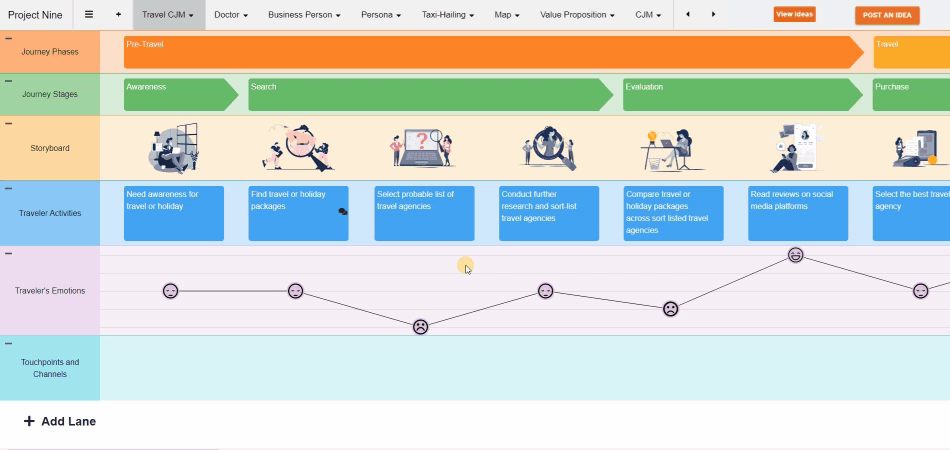Select the sad face emotion under Select probable list

point(421,326)
